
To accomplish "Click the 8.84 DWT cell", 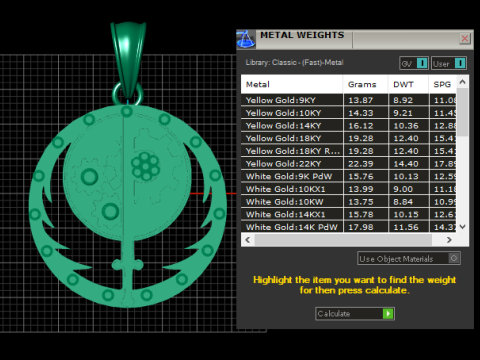I will [408, 201].
